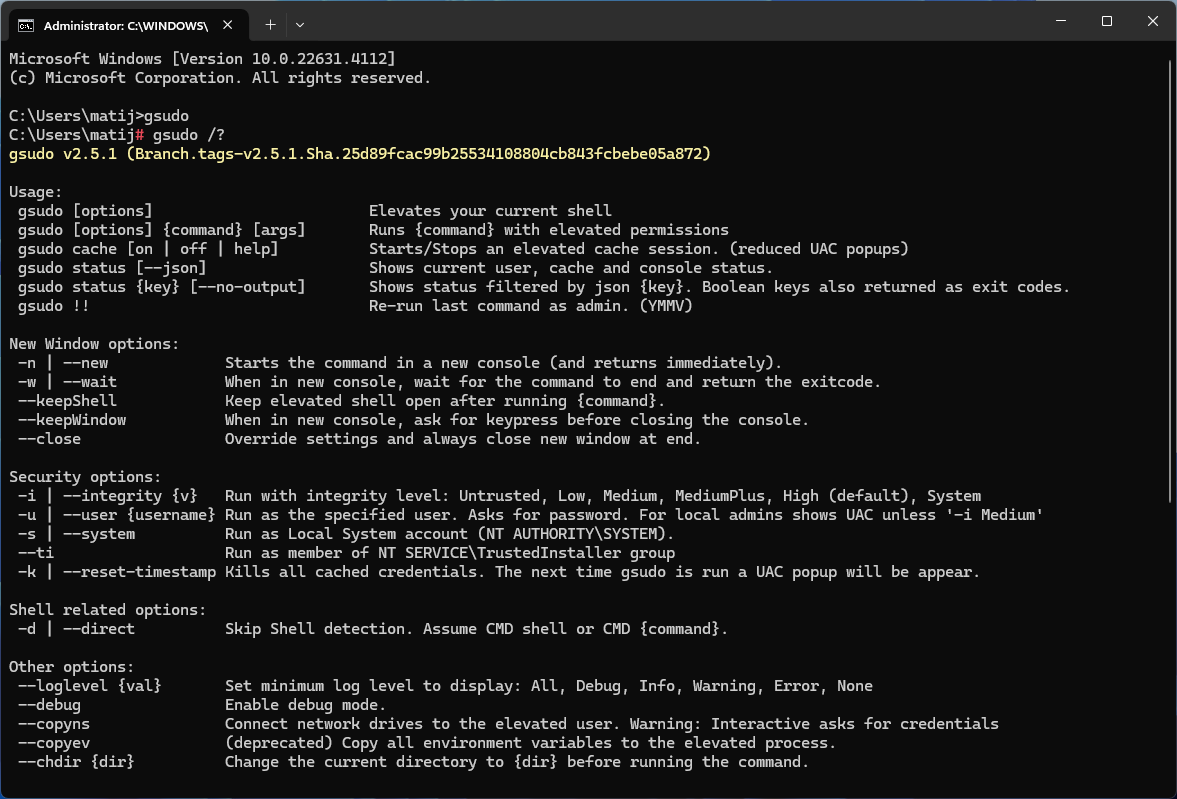
Task: Select the Administrator: C:\WINDOWS\ tab
Action: tap(129, 26)
